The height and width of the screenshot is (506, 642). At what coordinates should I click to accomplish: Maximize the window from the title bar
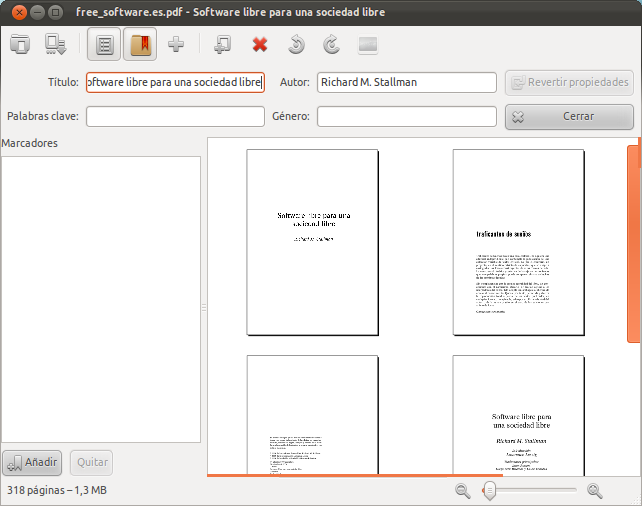[x=55, y=12]
